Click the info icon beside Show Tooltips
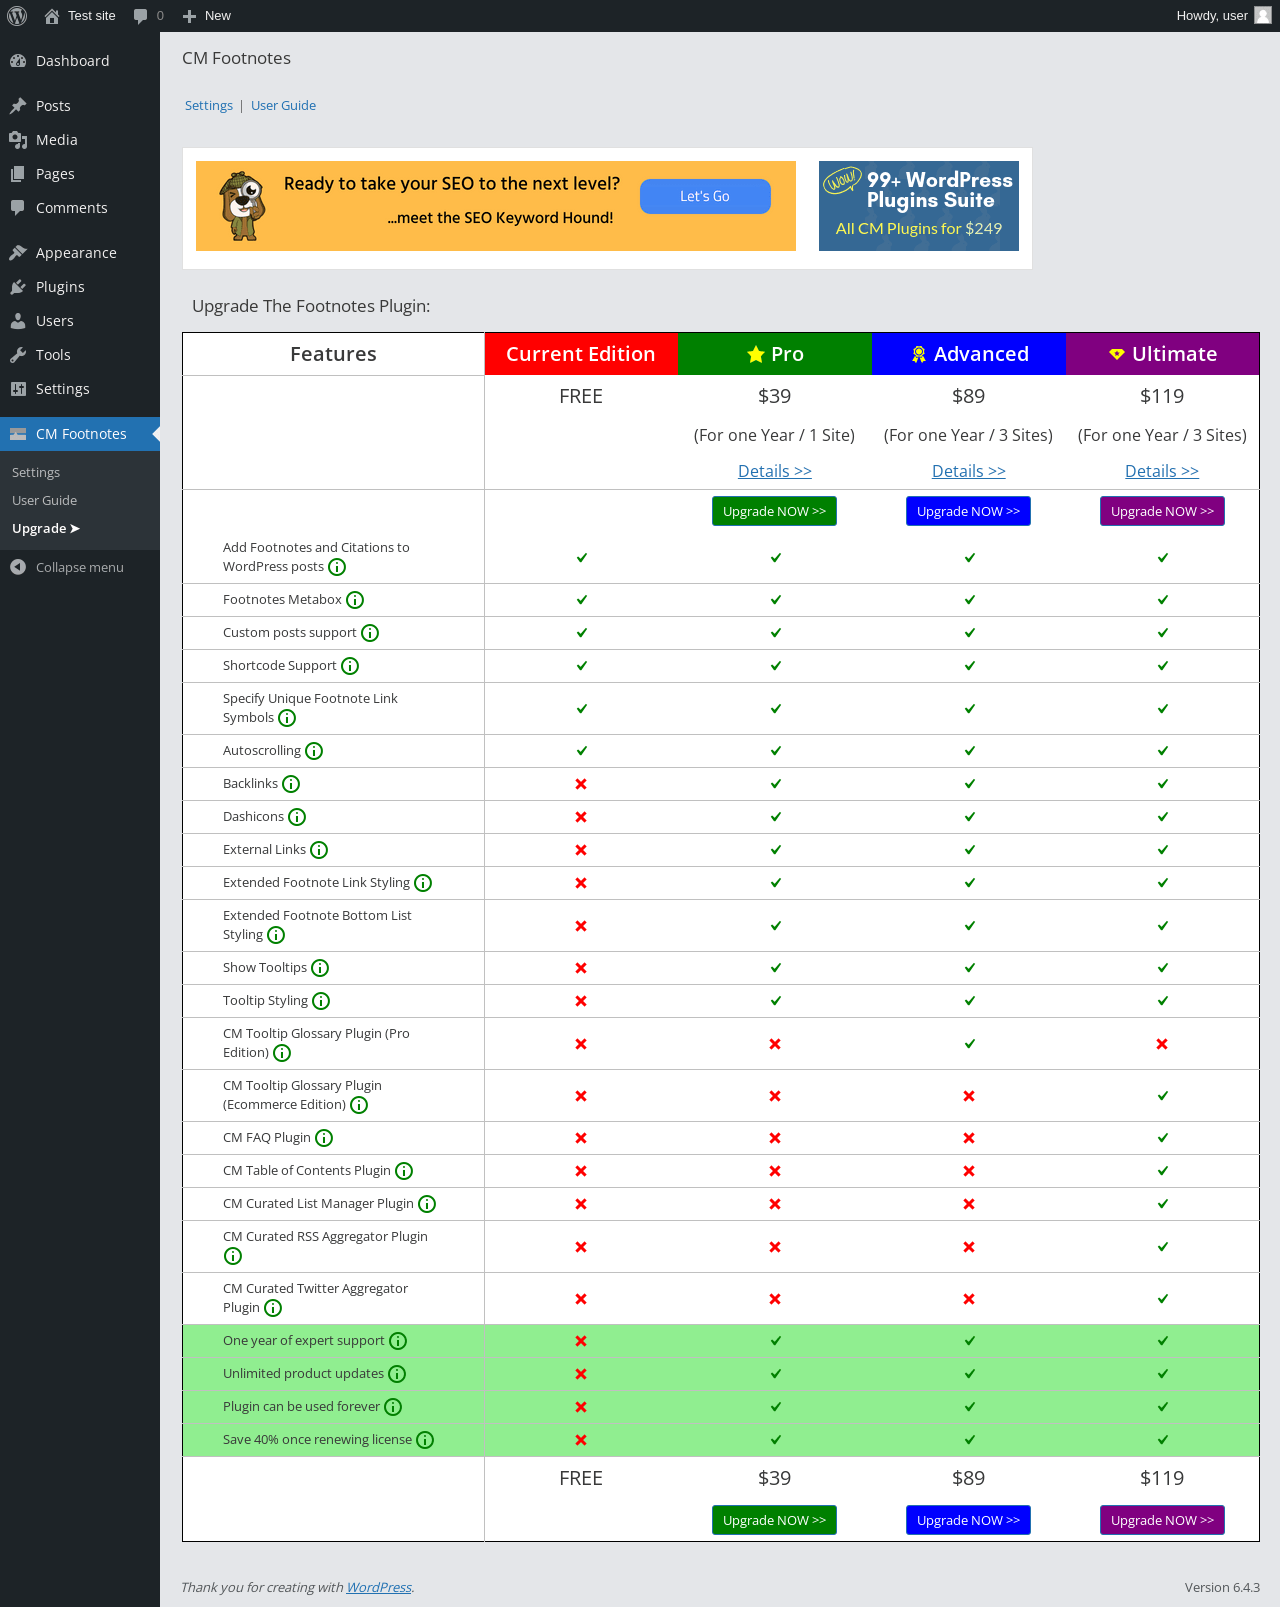The height and width of the screenshot is (1607, 1280). 320,968
